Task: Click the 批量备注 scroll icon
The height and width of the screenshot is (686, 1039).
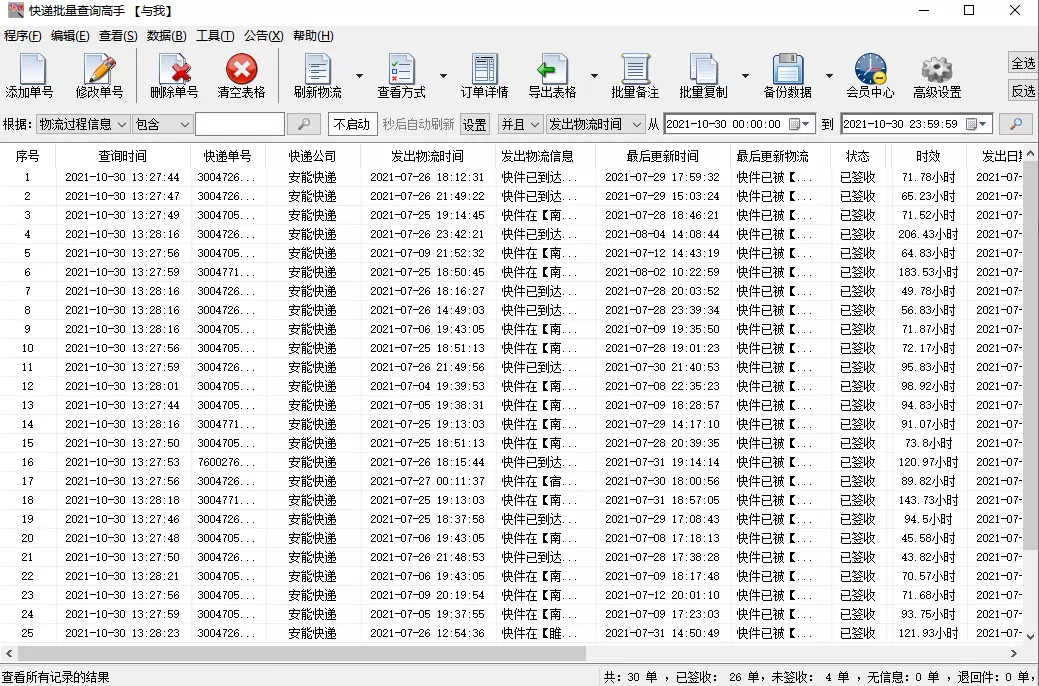Action: pyautogui.click(x=635, y=69)
